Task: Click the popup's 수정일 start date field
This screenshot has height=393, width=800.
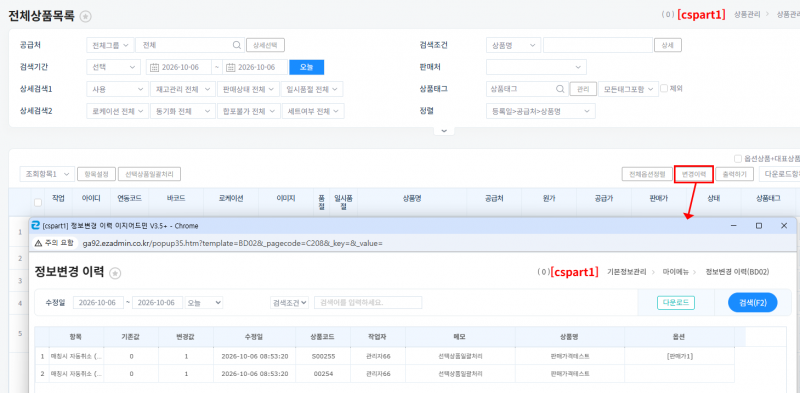Action: point(98,303)
